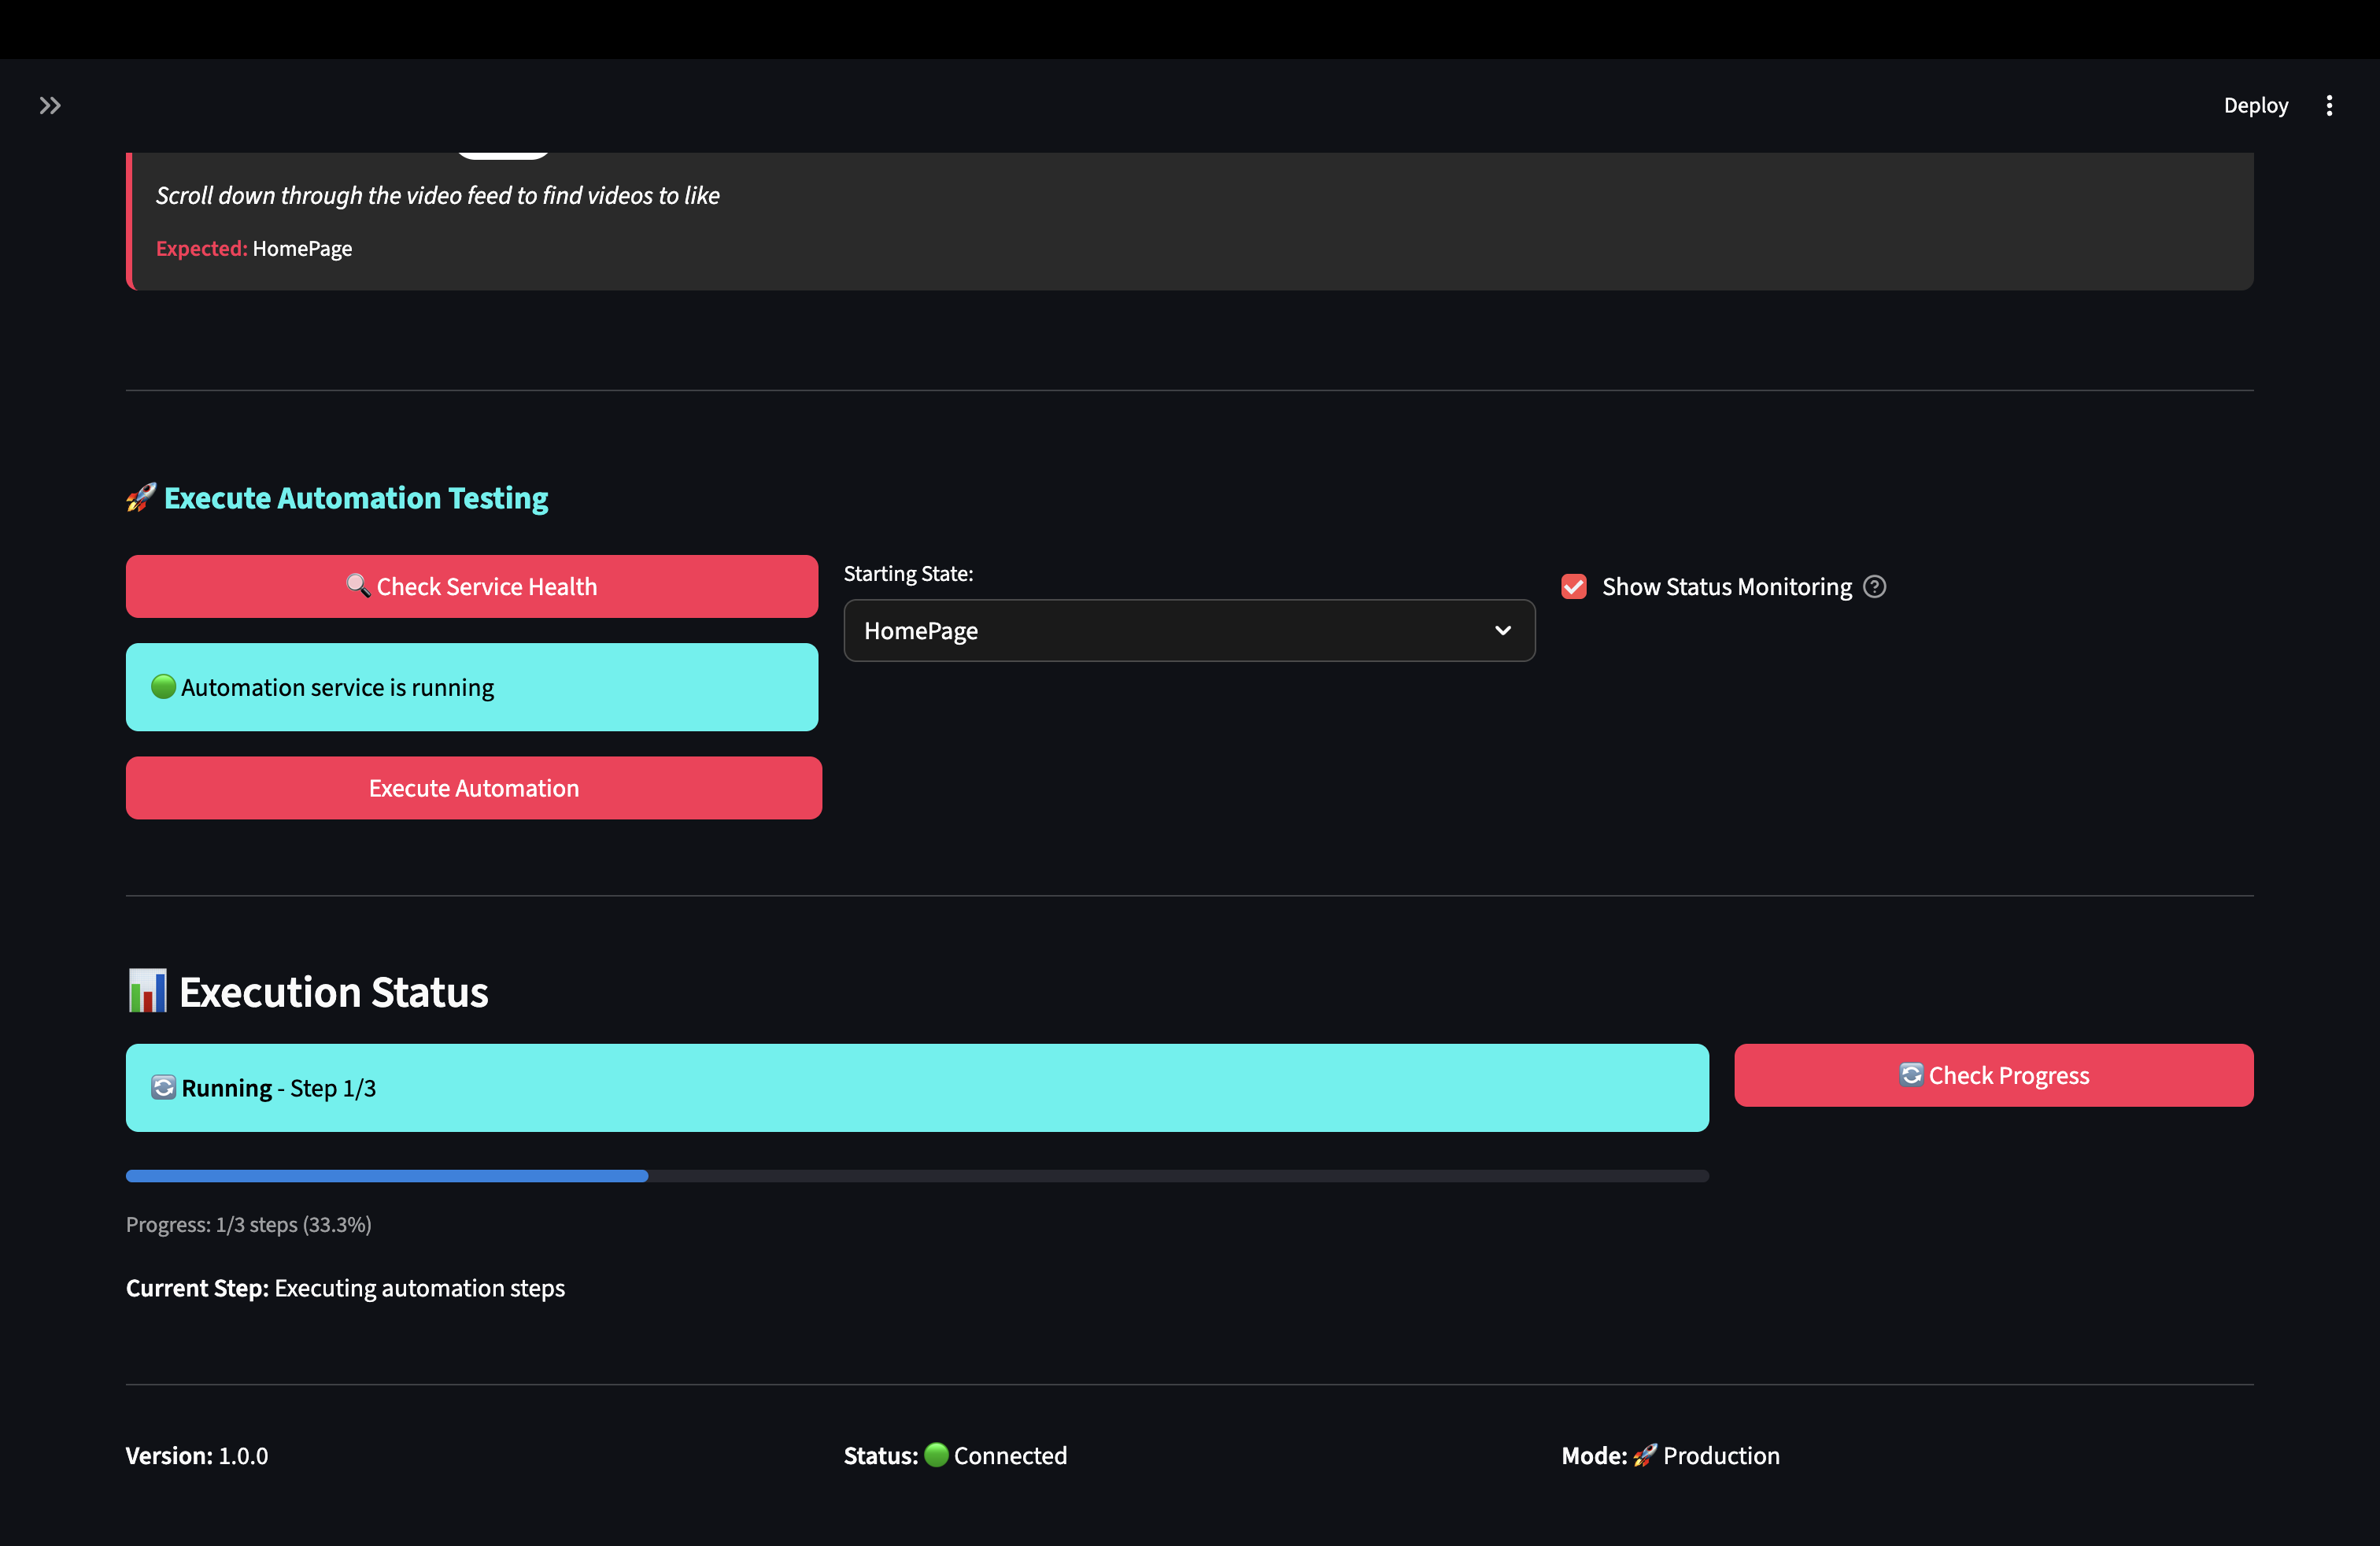
Task: Click rocket icon beside Execute Automation Testing
Action: [x=141, y=497]
